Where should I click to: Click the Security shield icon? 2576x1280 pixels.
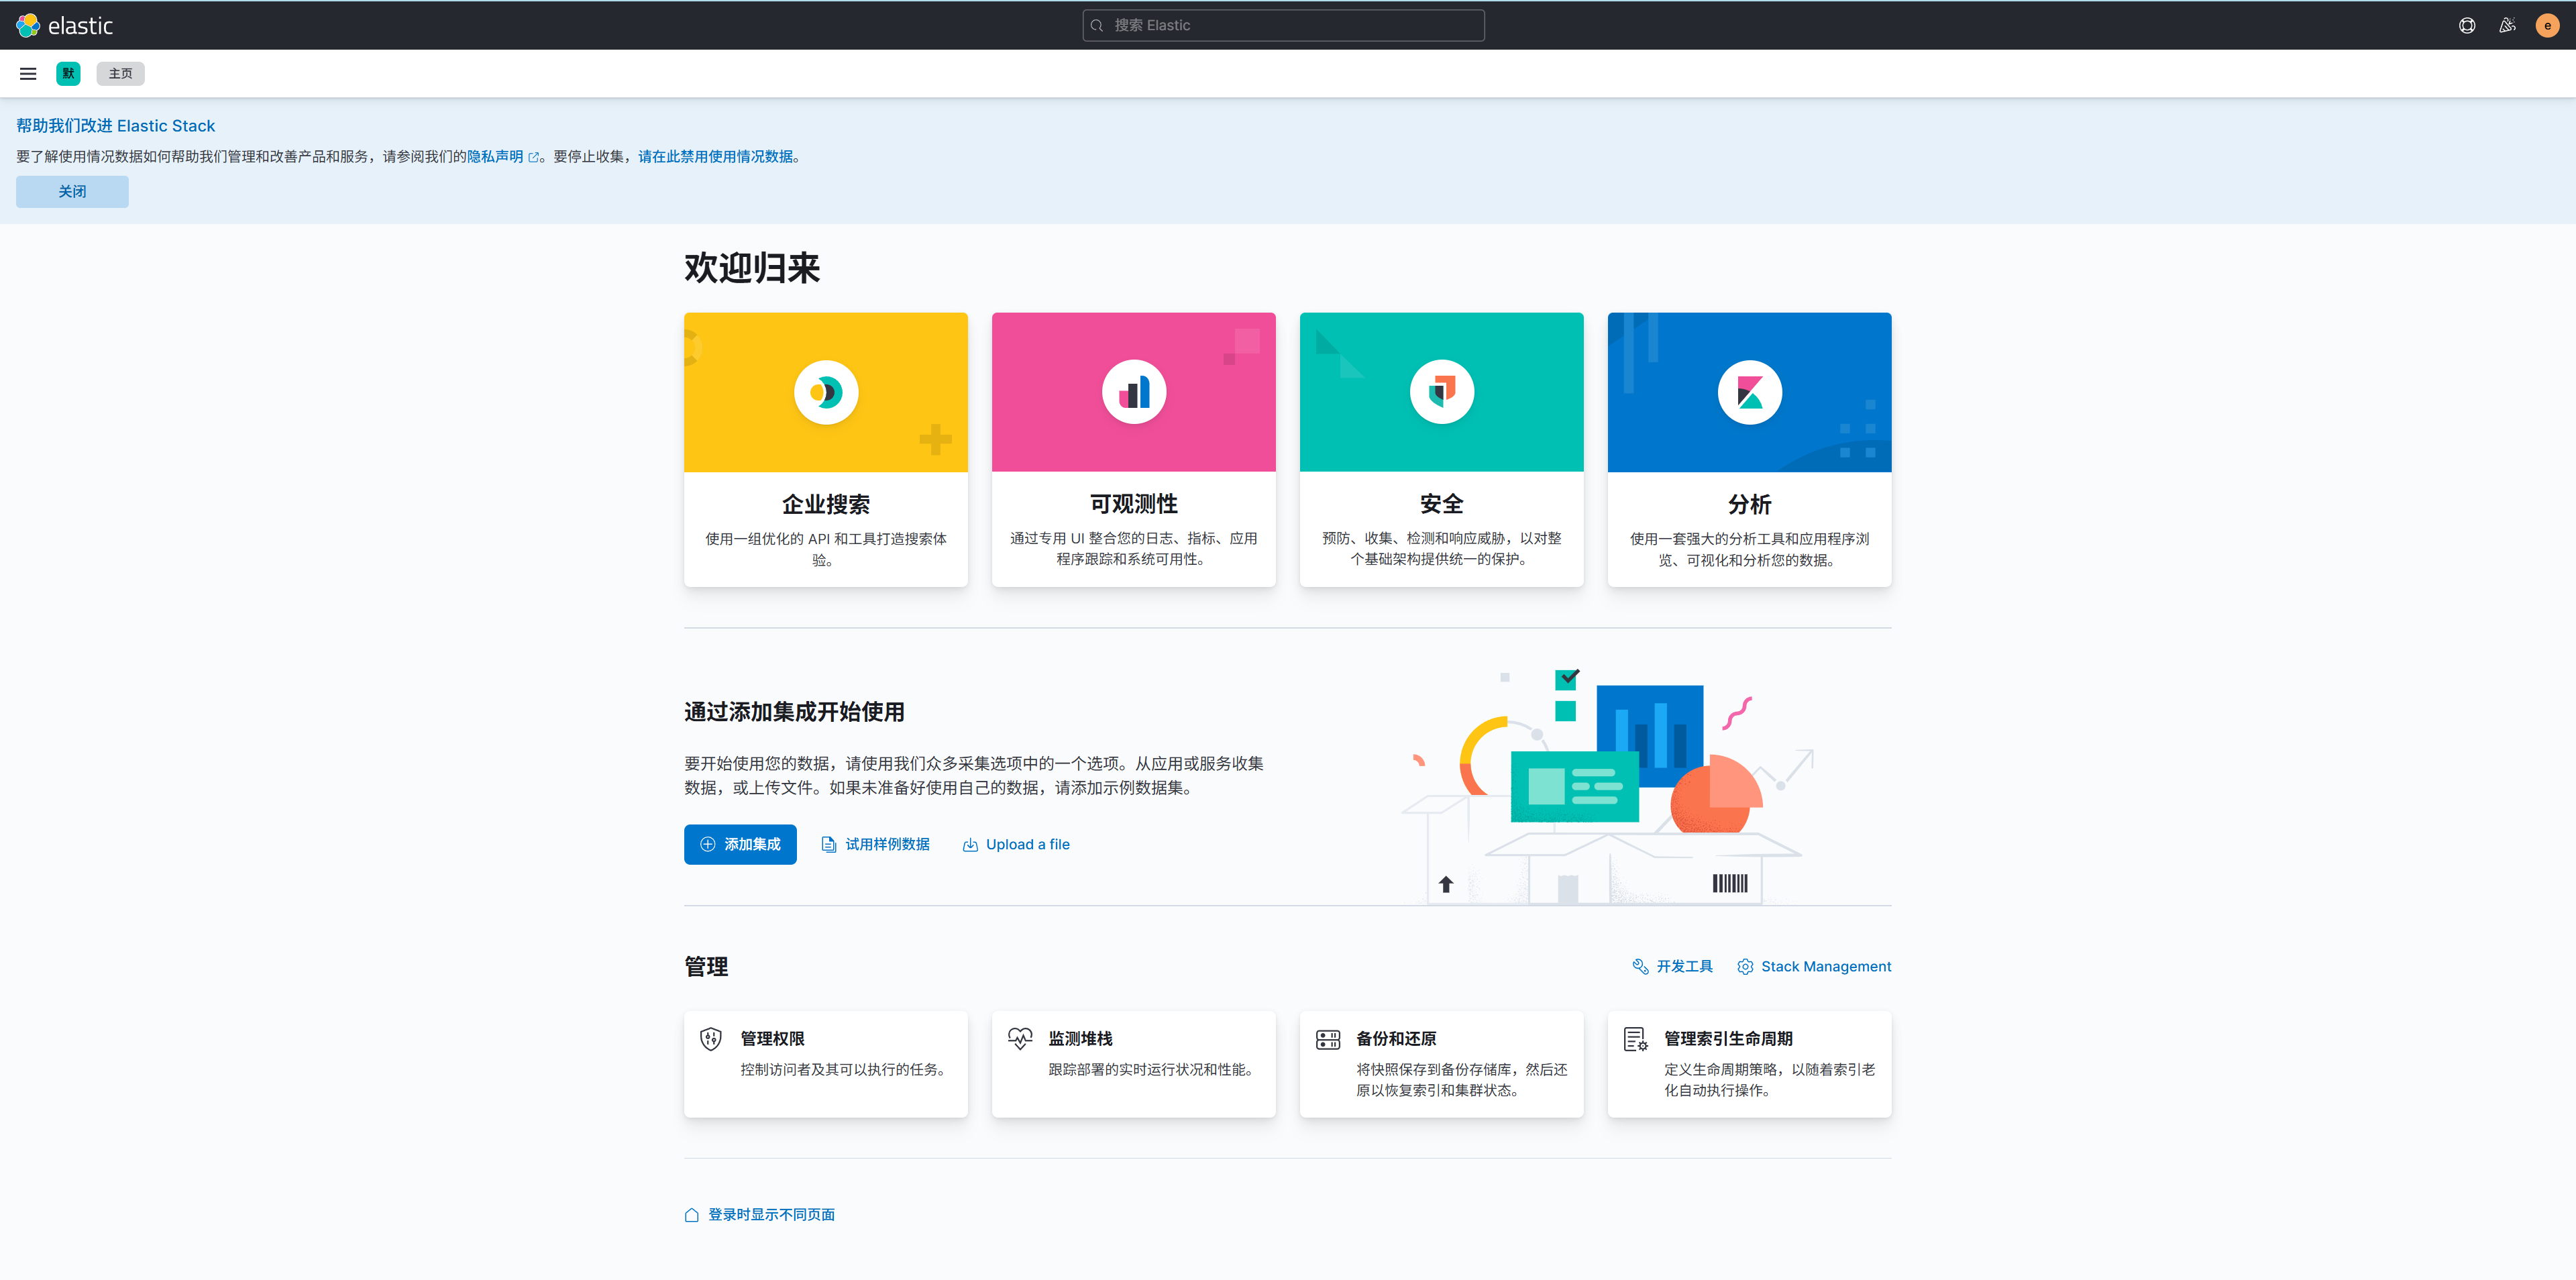[x=1441, y=392]
